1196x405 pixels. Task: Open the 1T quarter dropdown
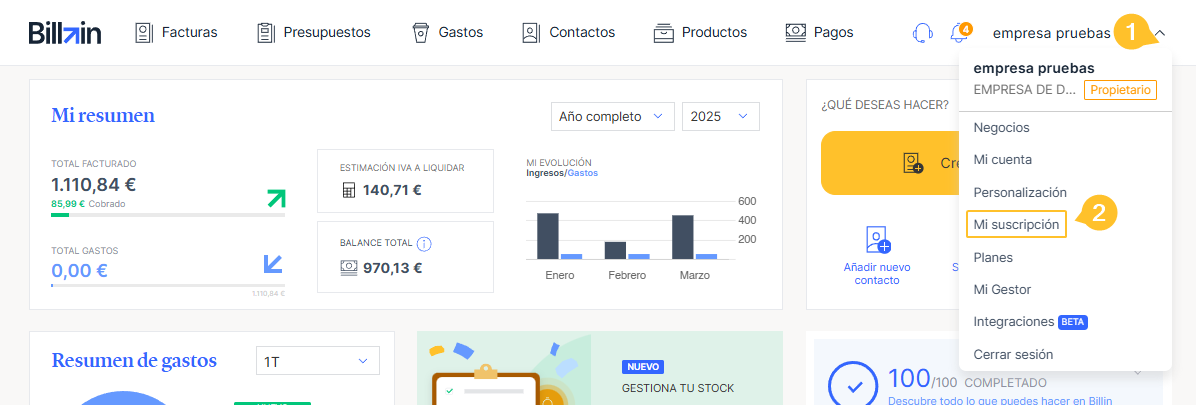(317, 361)
